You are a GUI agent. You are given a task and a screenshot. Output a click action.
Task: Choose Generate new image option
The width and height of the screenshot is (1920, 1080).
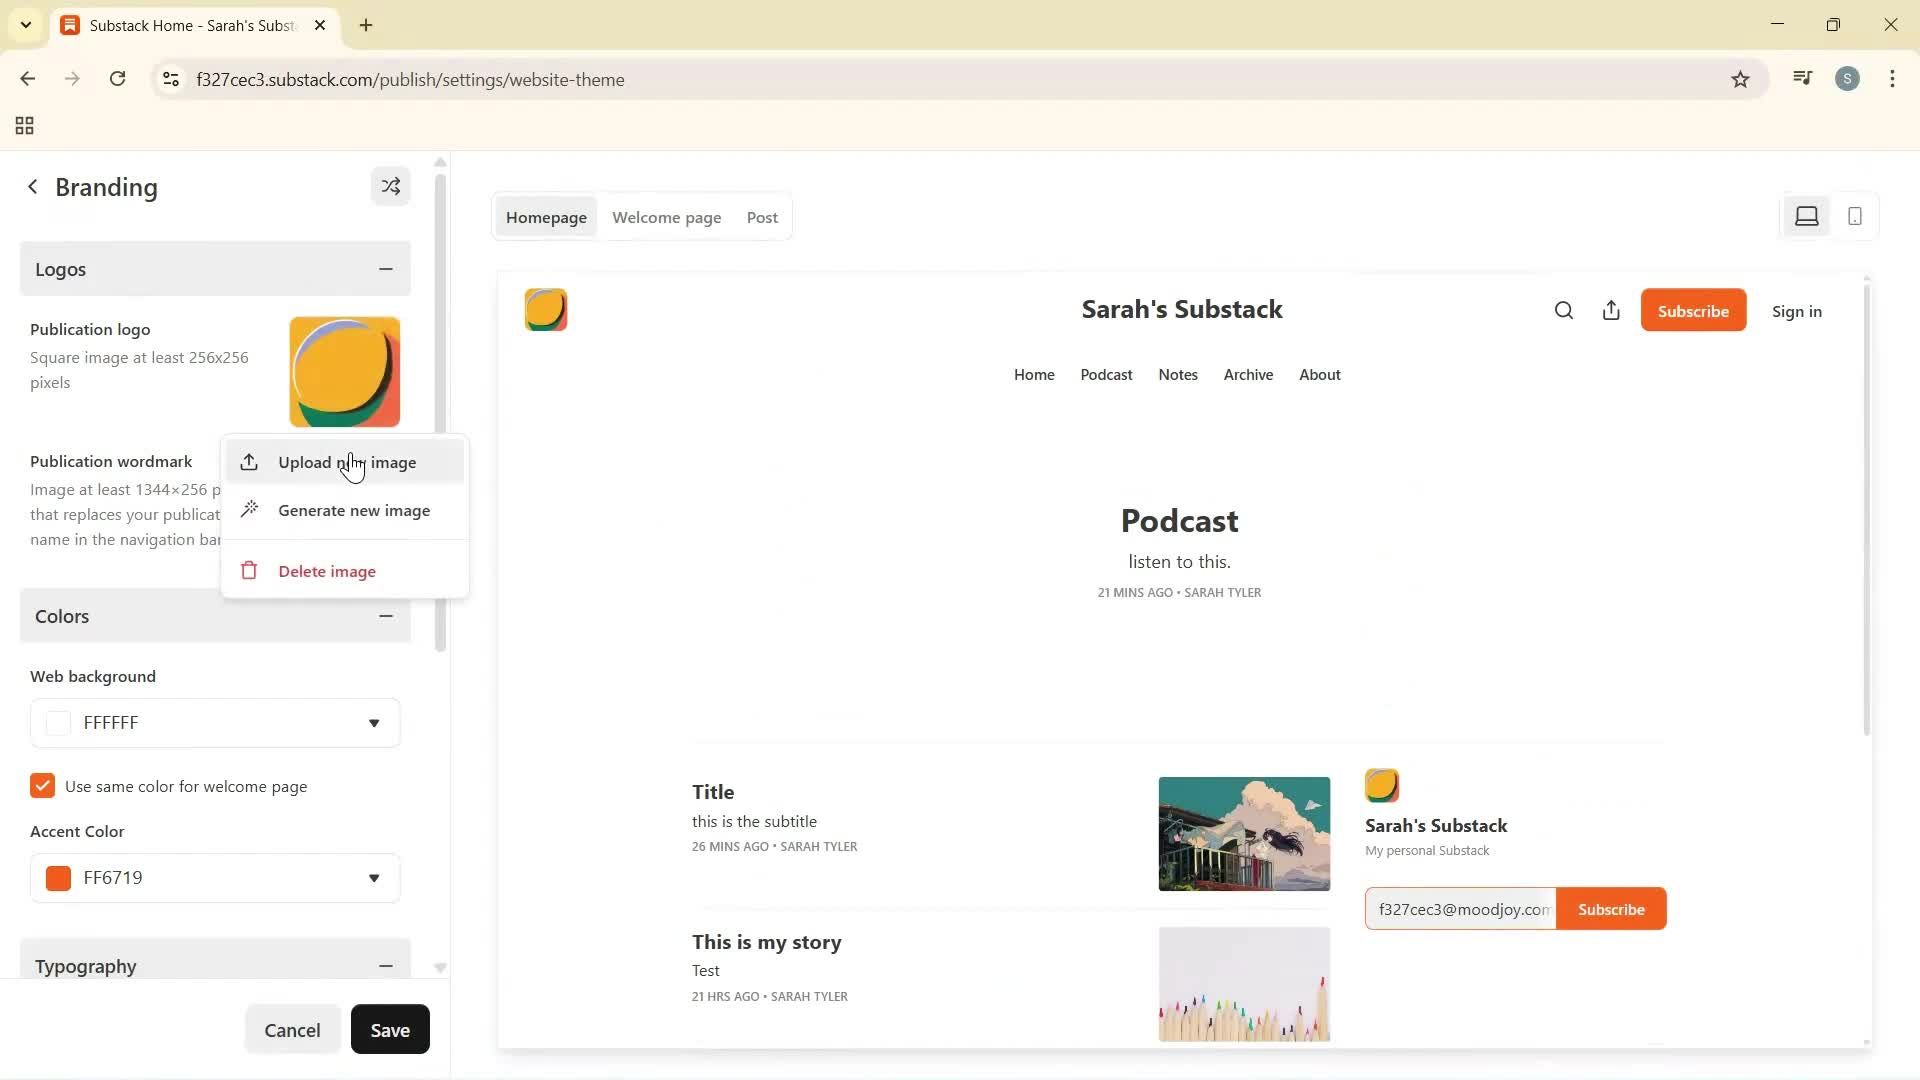pyautogui.click(x=353, y=511)
